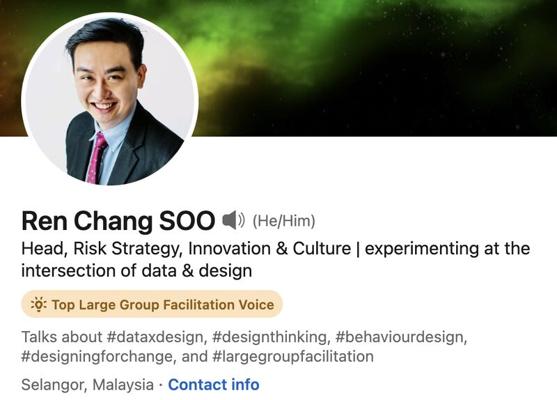Open the Contact info link
This screenshot has height=400, width=557.
(x=213, y=384)
